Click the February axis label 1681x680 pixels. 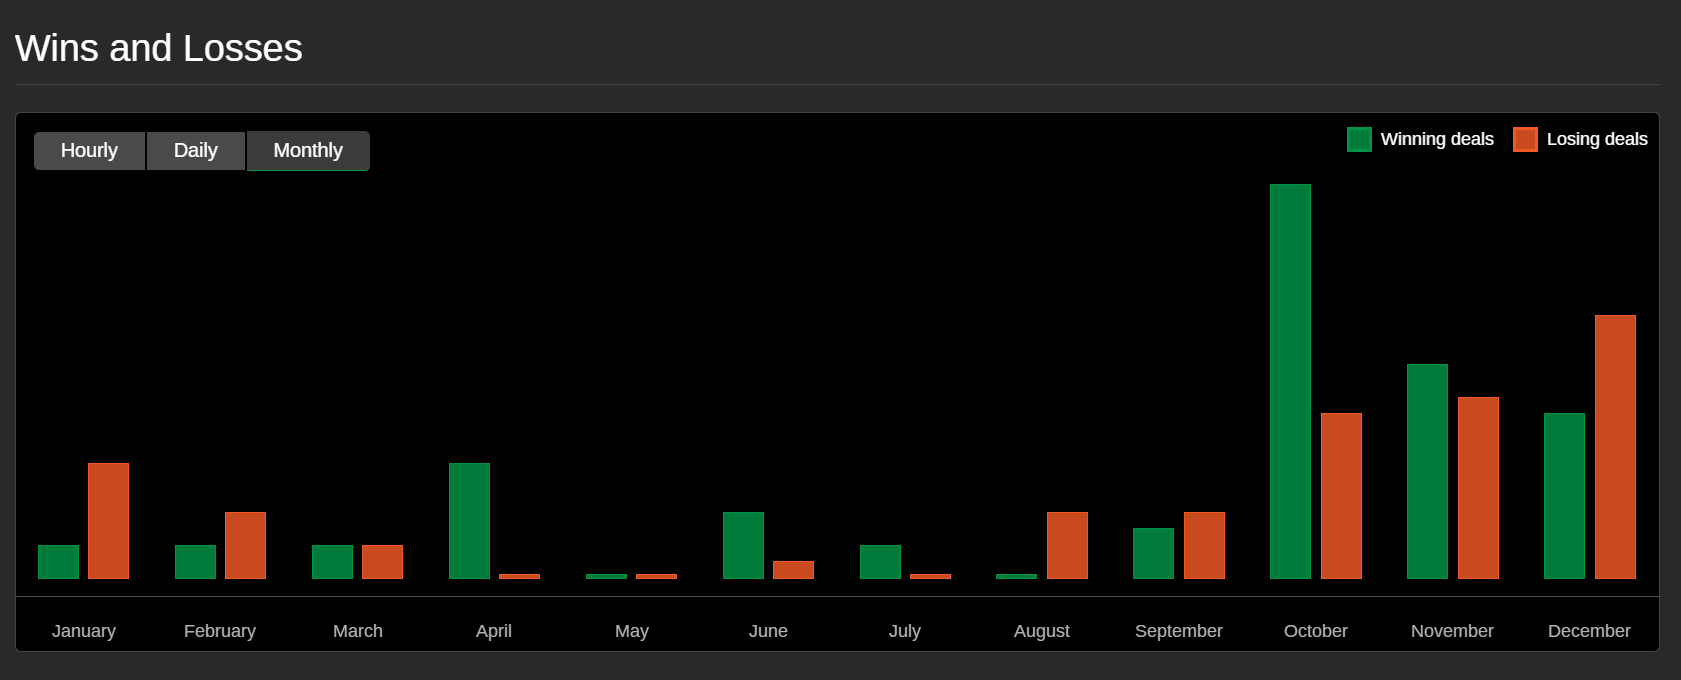pos(220,631)
